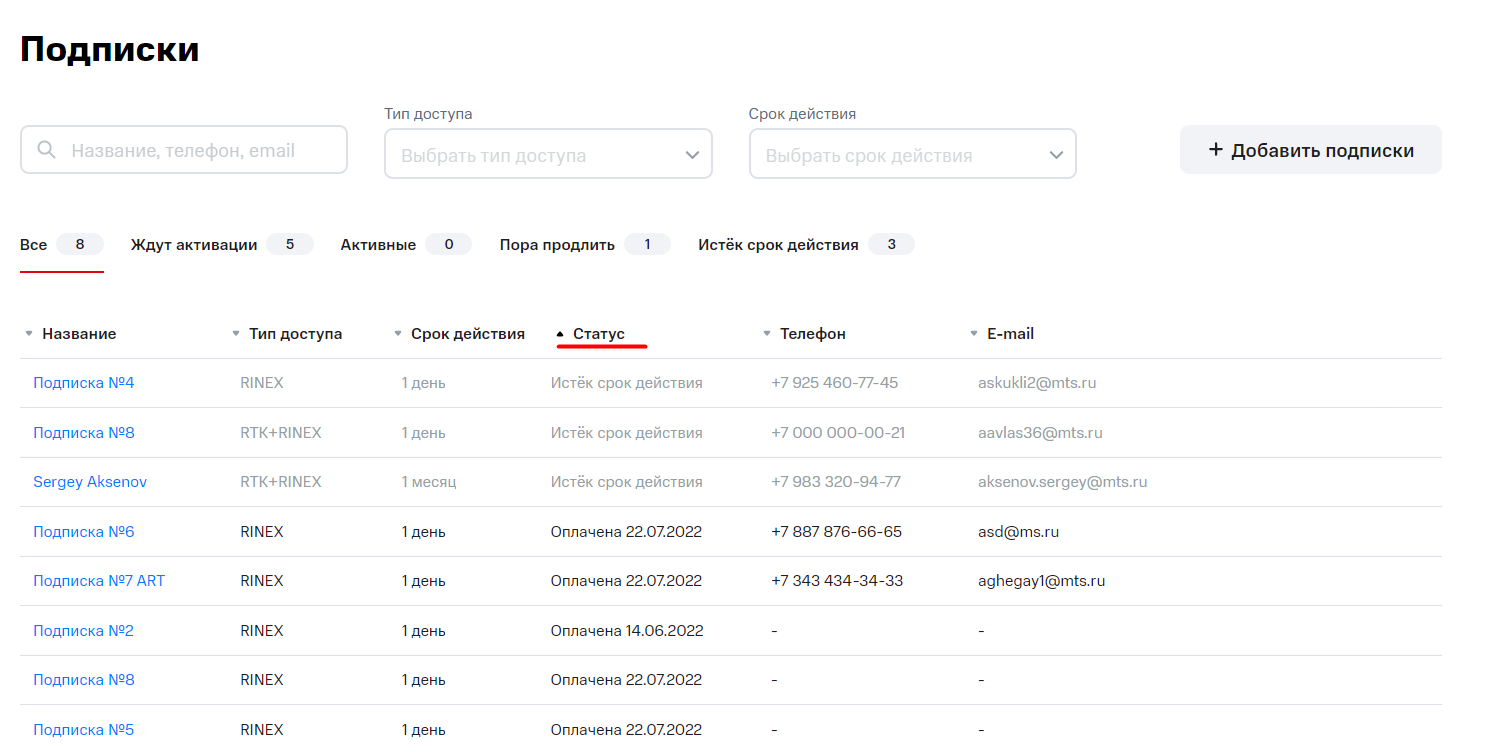Click Истёк срок действия status of Подписка №4

pyautogui.click(x=627, y=383)
